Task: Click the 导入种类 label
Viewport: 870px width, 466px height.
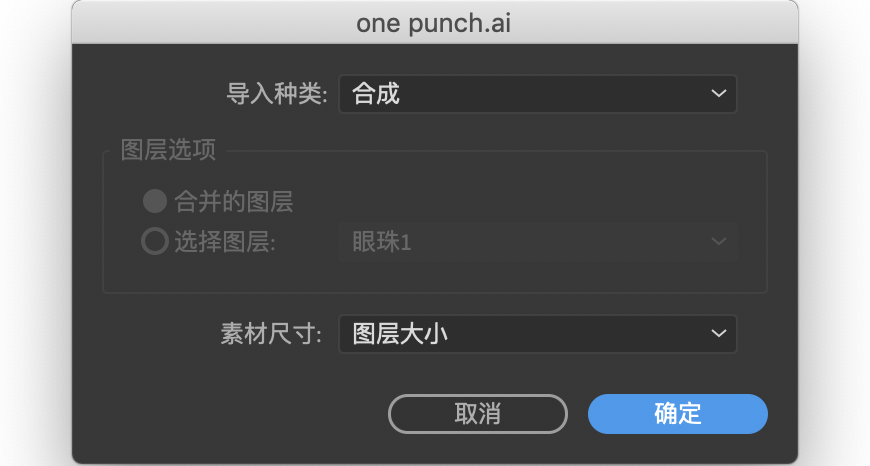Action: point(277,95)
